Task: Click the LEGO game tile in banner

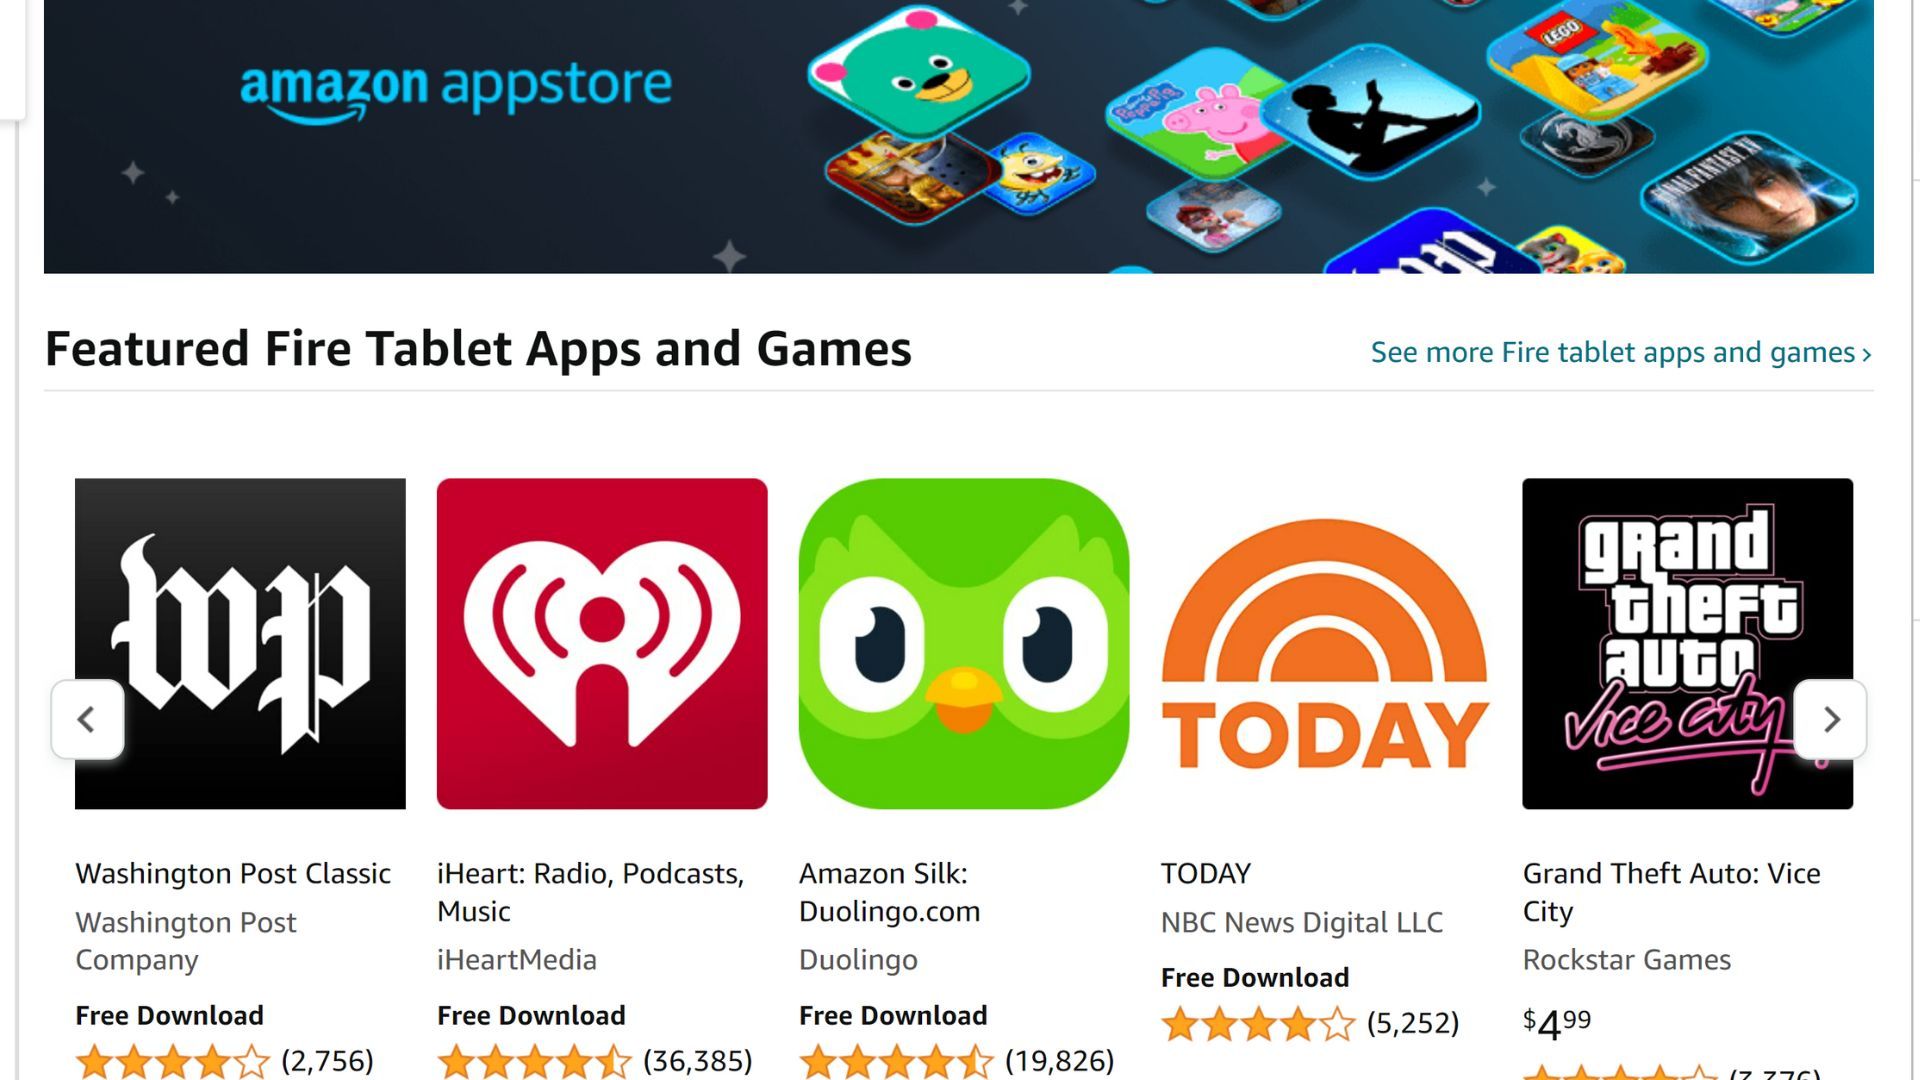Action: click(1596, 62)
